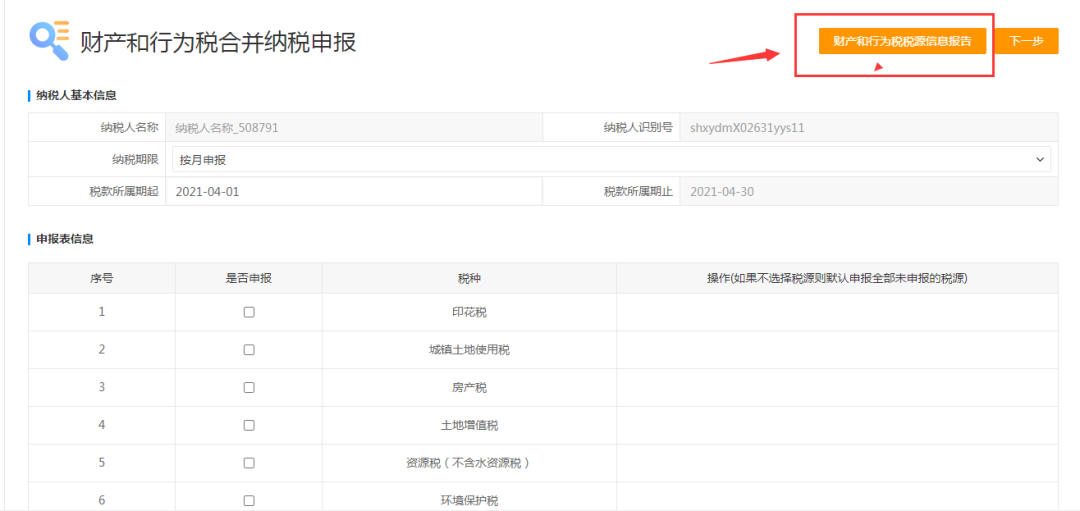Click the magnifier logo icon beside the title
This screenshot has height=511, width=1080.
click(49, 41)
